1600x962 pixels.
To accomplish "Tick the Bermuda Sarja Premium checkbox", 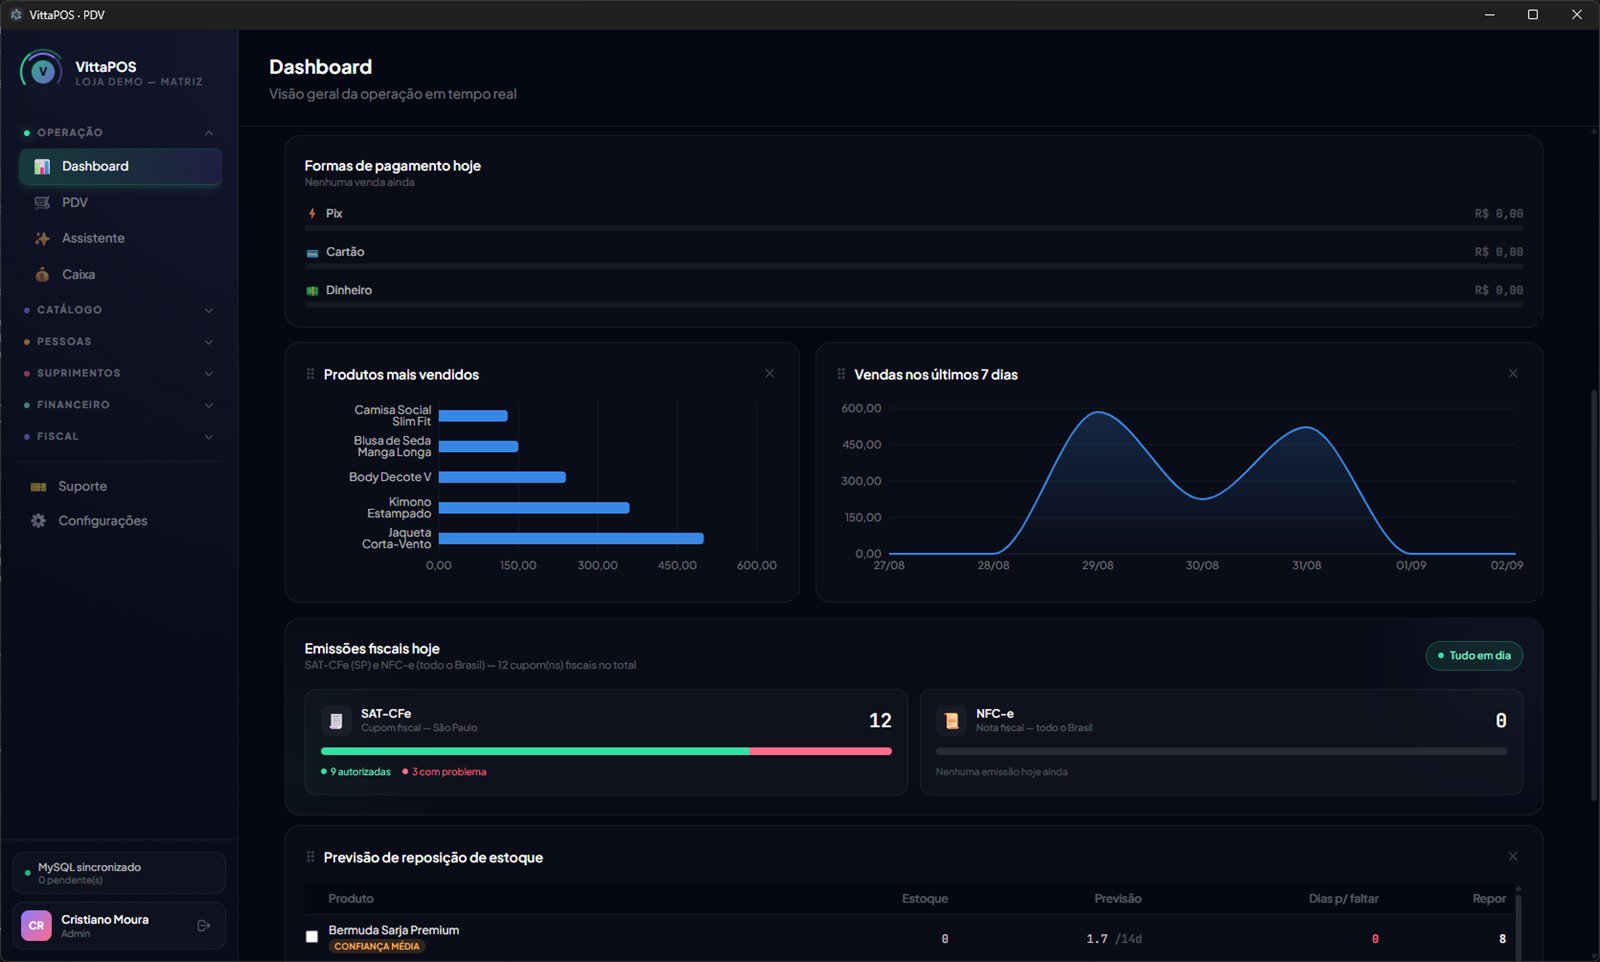I will (312, 937).
